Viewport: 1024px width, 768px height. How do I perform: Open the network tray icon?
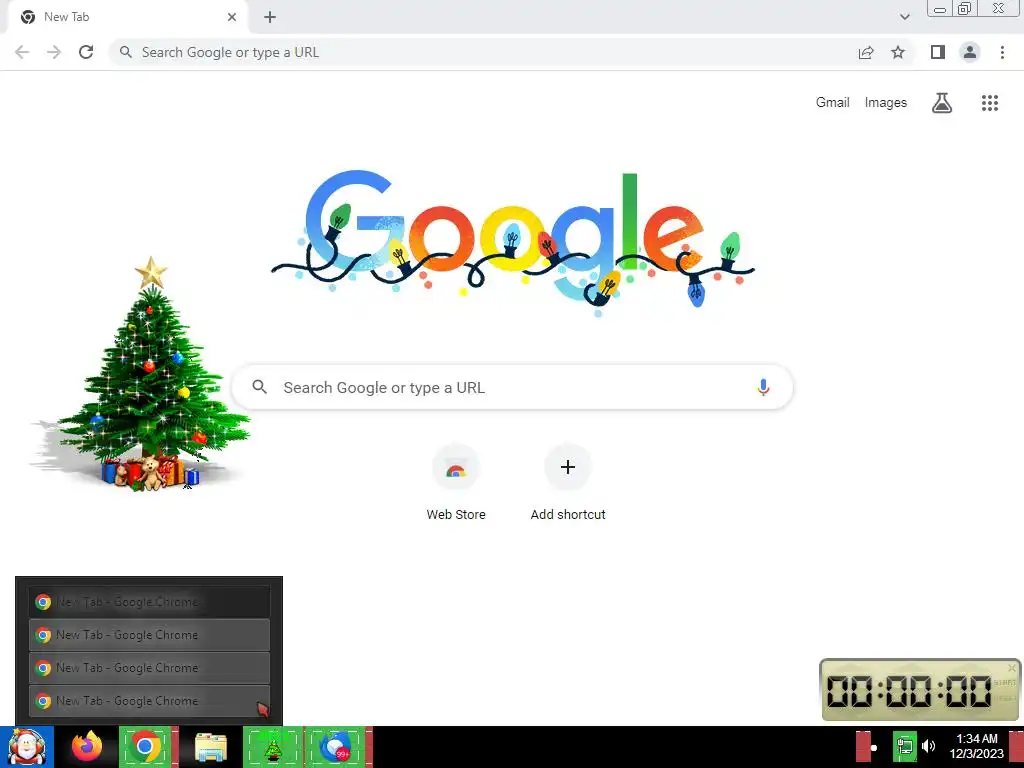click(905, 747)
